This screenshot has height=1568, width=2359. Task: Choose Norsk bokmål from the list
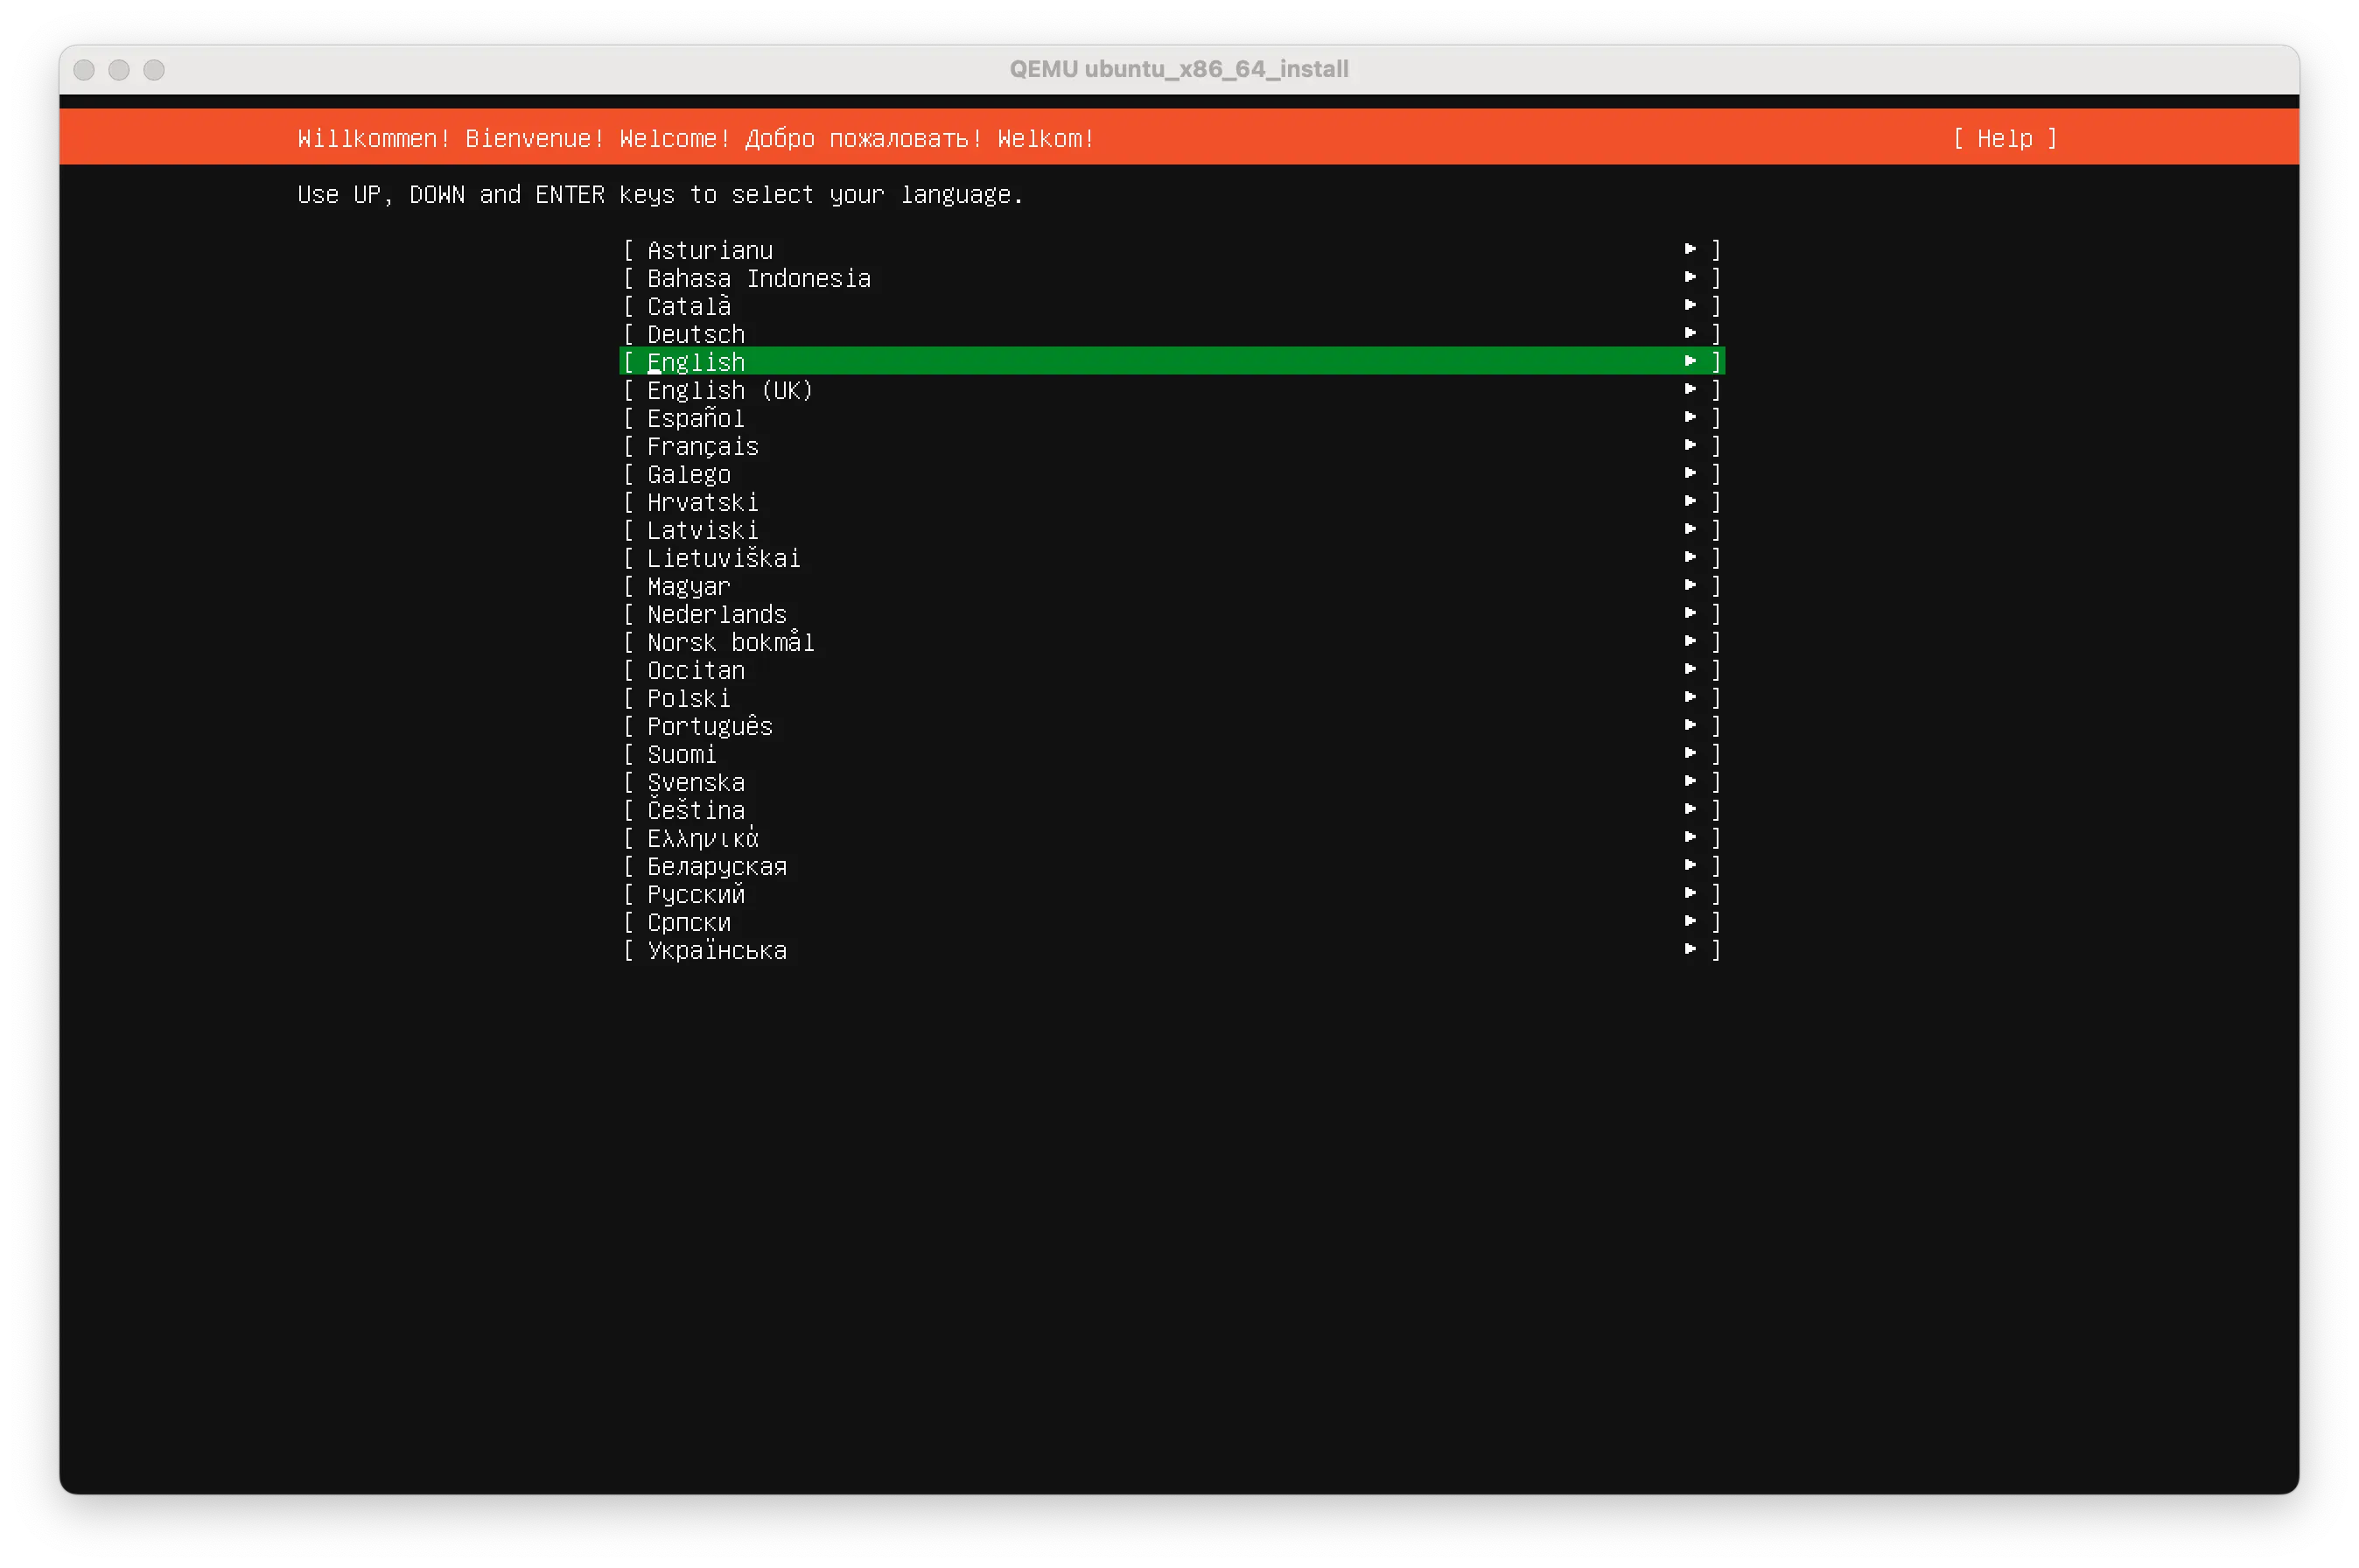tap(730, 642)
